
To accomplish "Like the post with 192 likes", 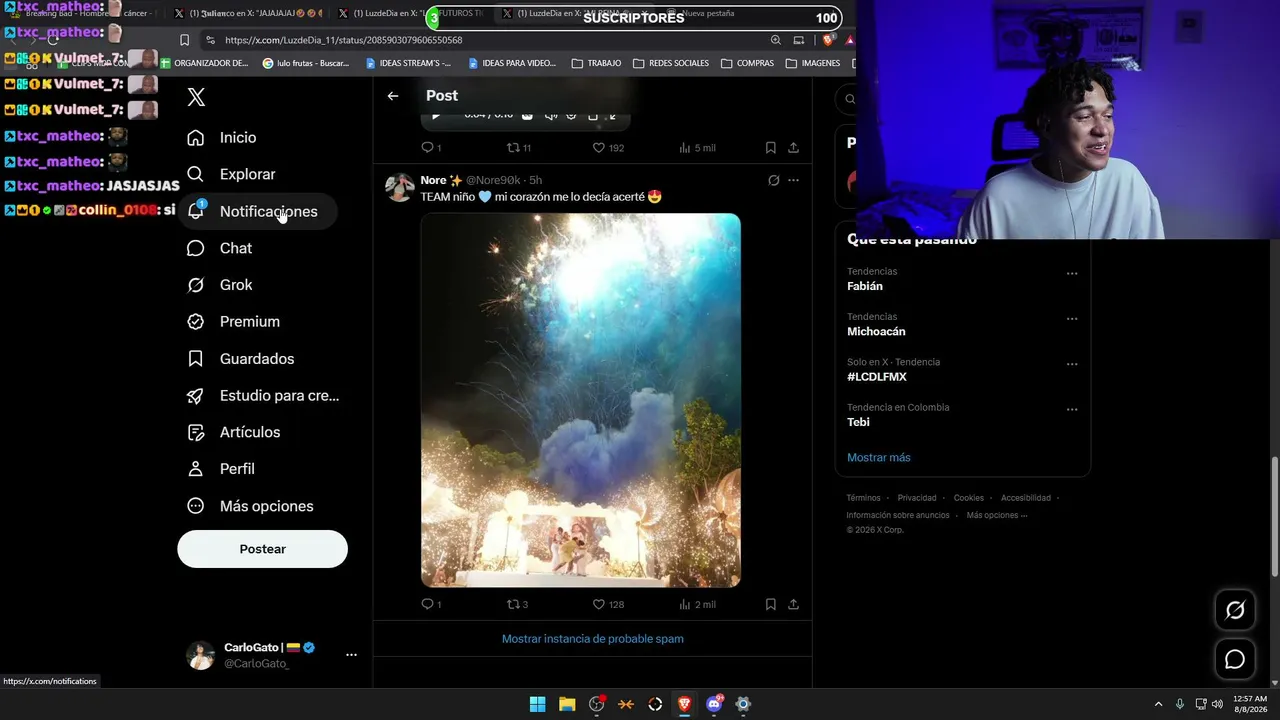I will (x=608, y=148).
